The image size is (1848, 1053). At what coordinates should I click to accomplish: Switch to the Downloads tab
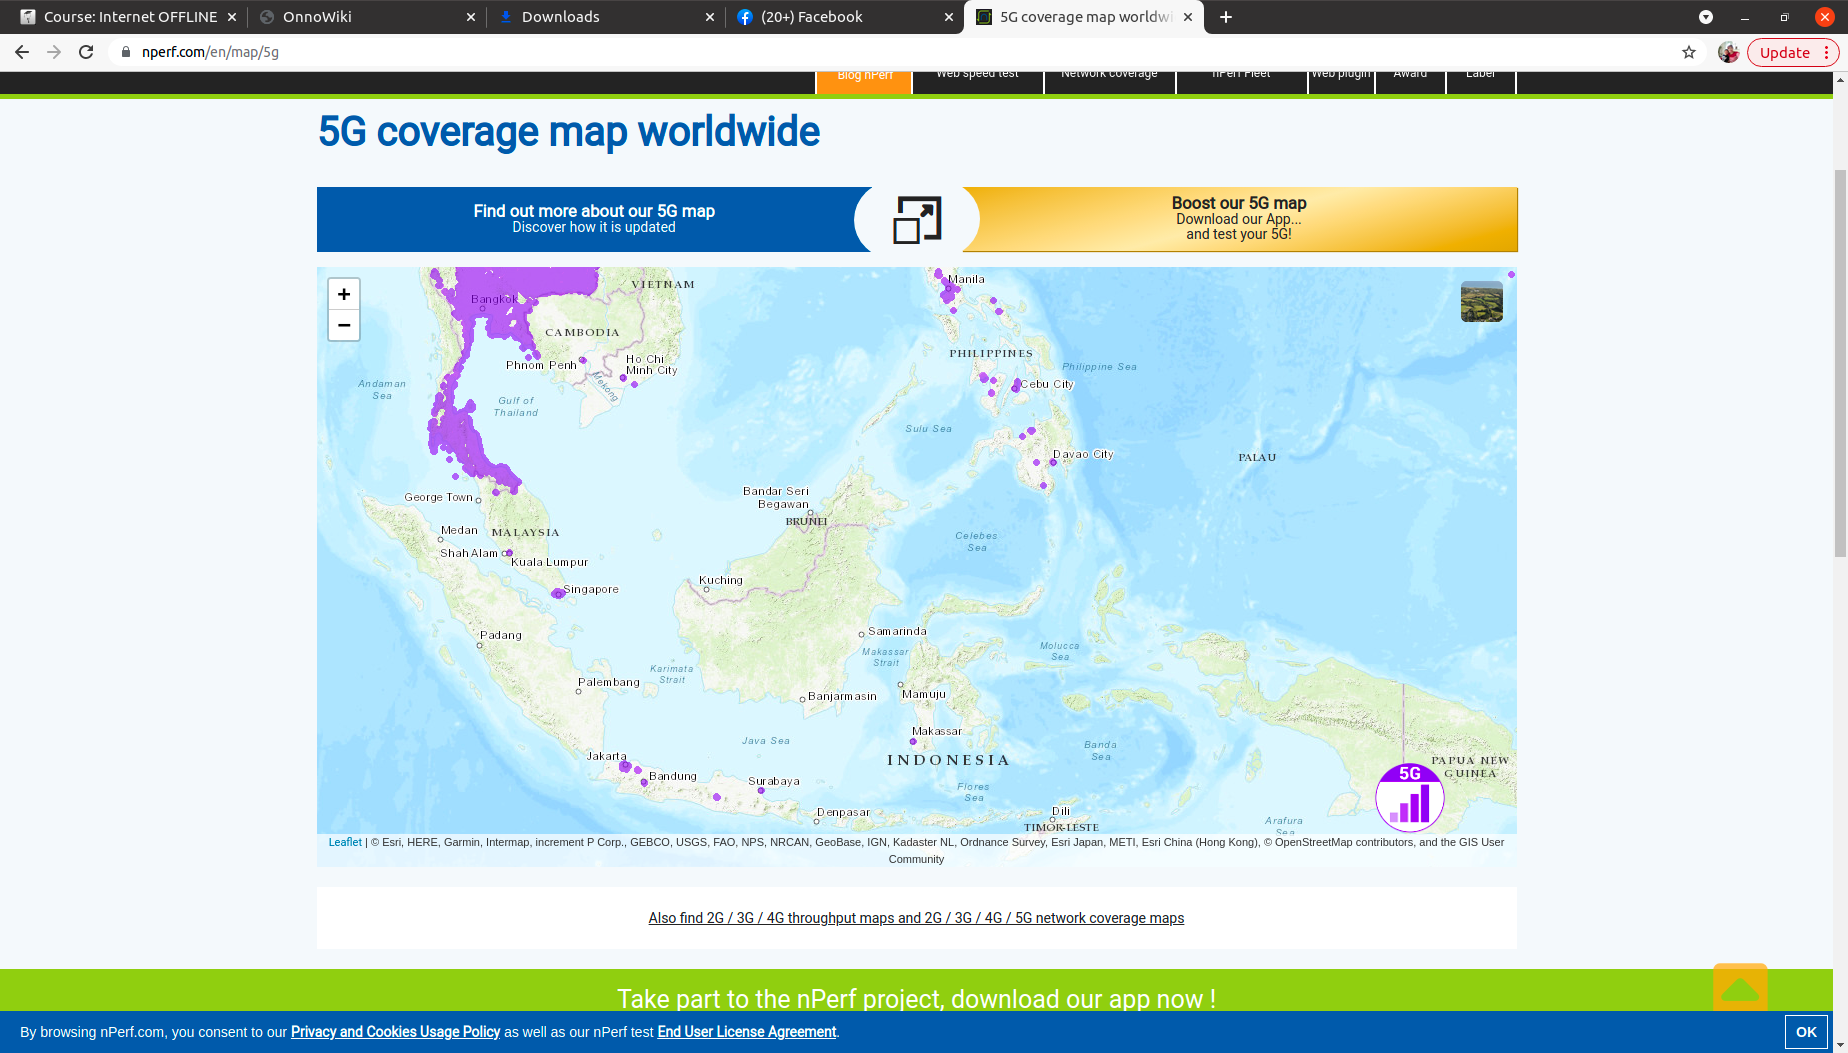point(600,17)
